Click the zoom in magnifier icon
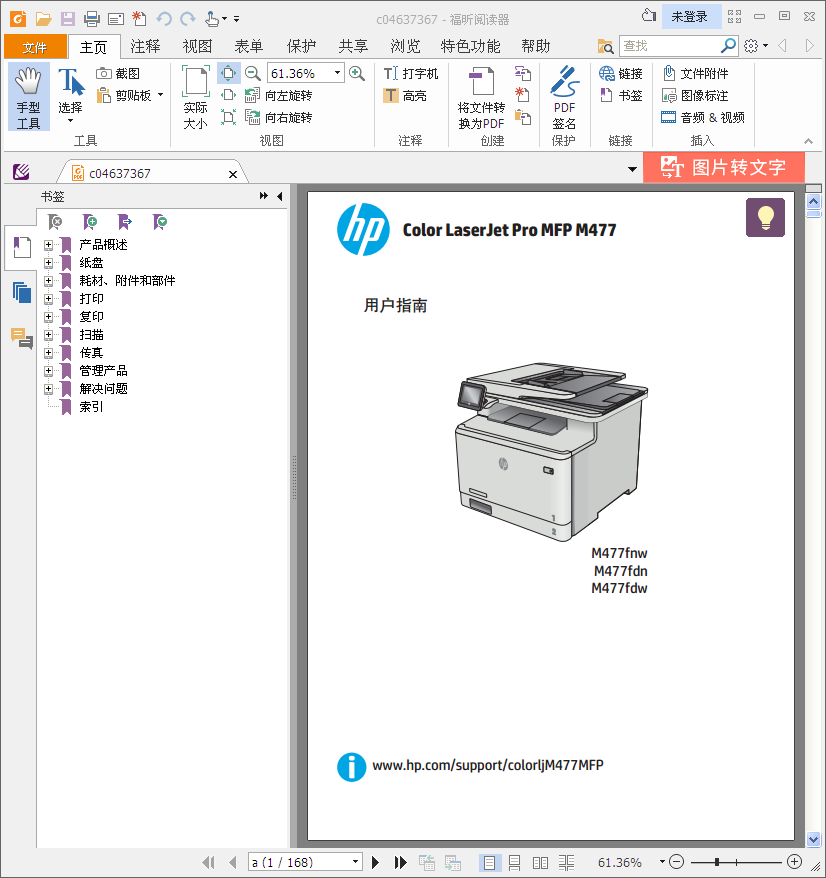Viewport: 826px width, 878px height. 357,73
